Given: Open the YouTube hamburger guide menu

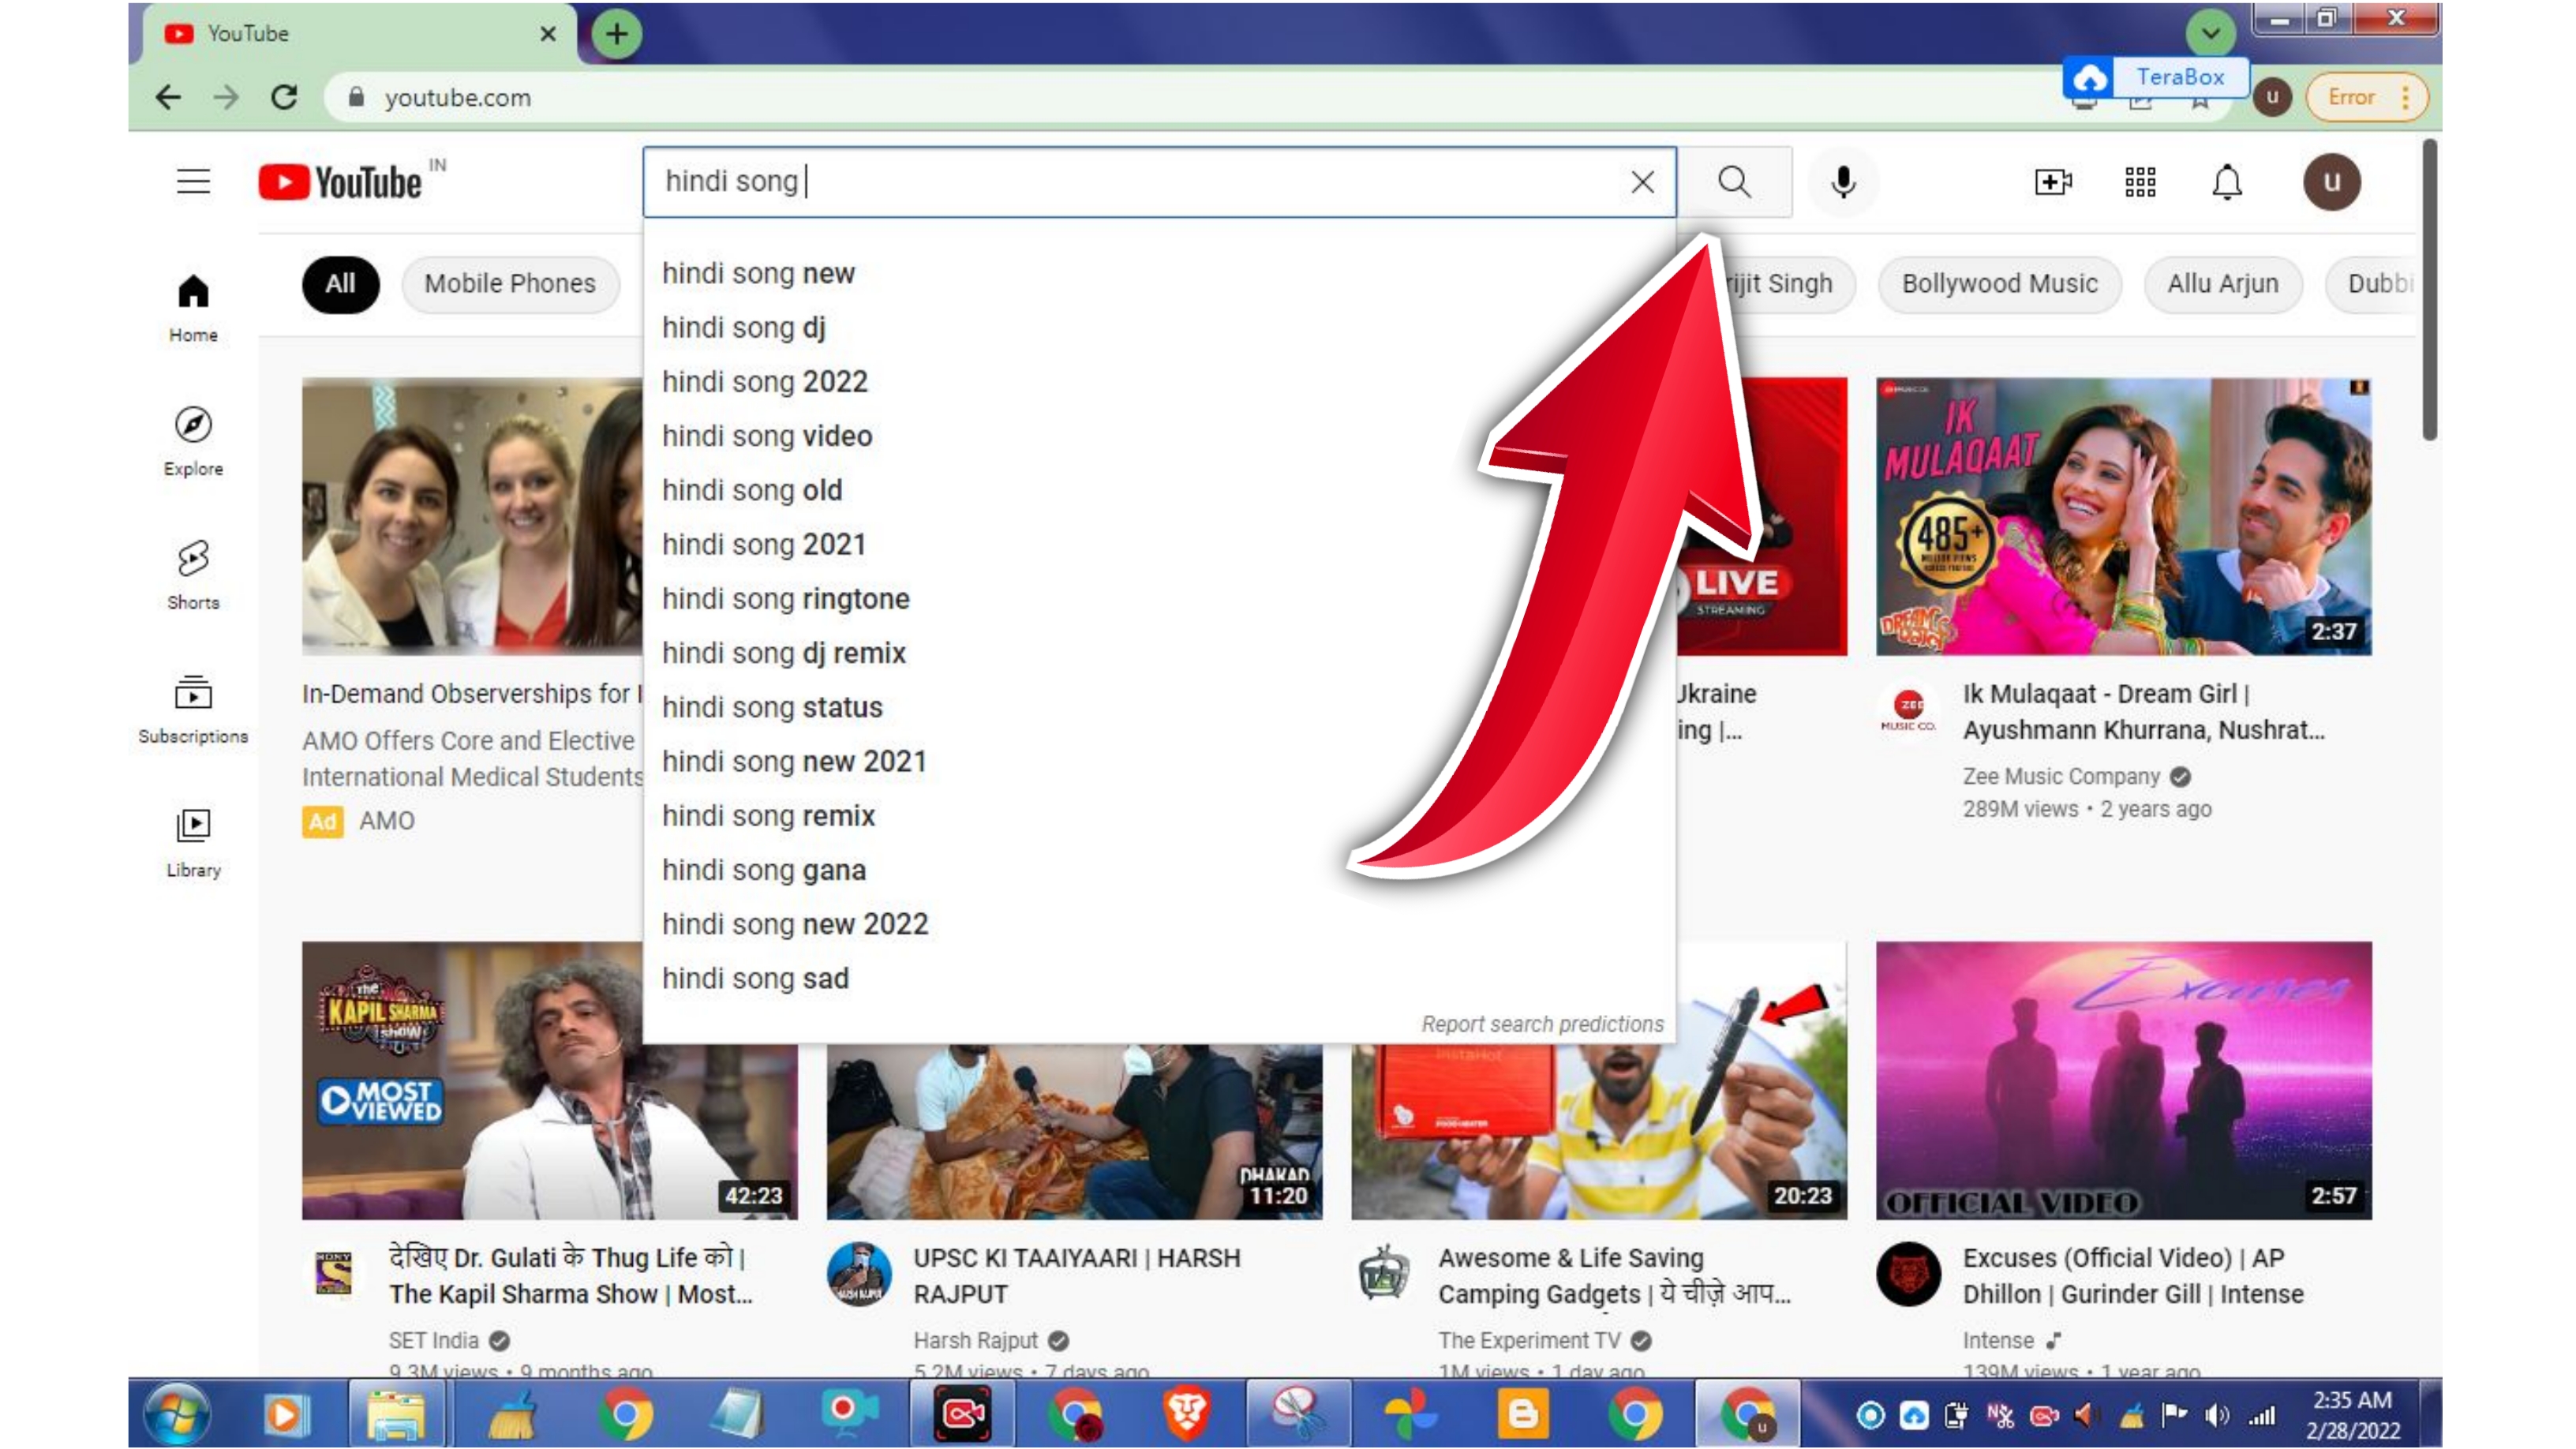Looking at the screenshot, I should (193, 182).
